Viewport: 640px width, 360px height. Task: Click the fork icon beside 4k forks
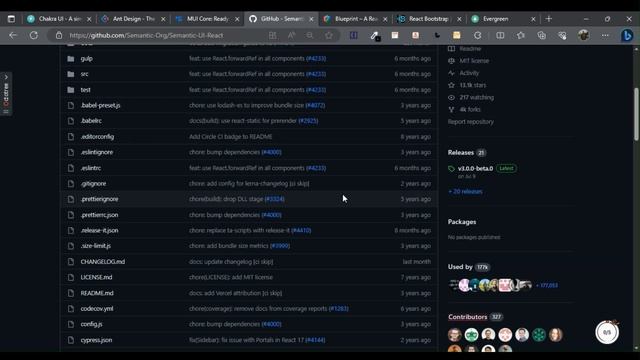tap(451, 109)
